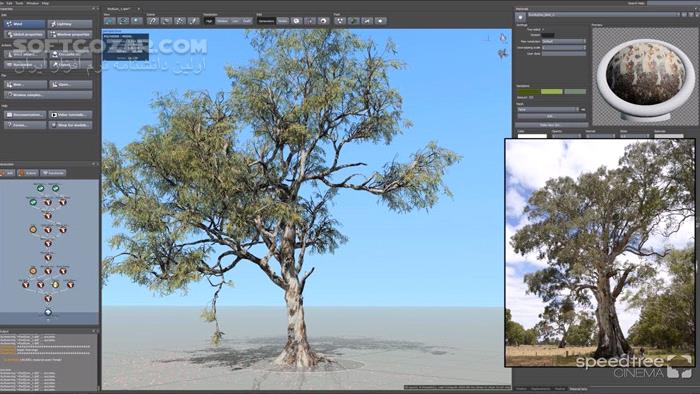Set resolution to Draft
This screenshot has width=700, height=394.
(x=247, y=21)
